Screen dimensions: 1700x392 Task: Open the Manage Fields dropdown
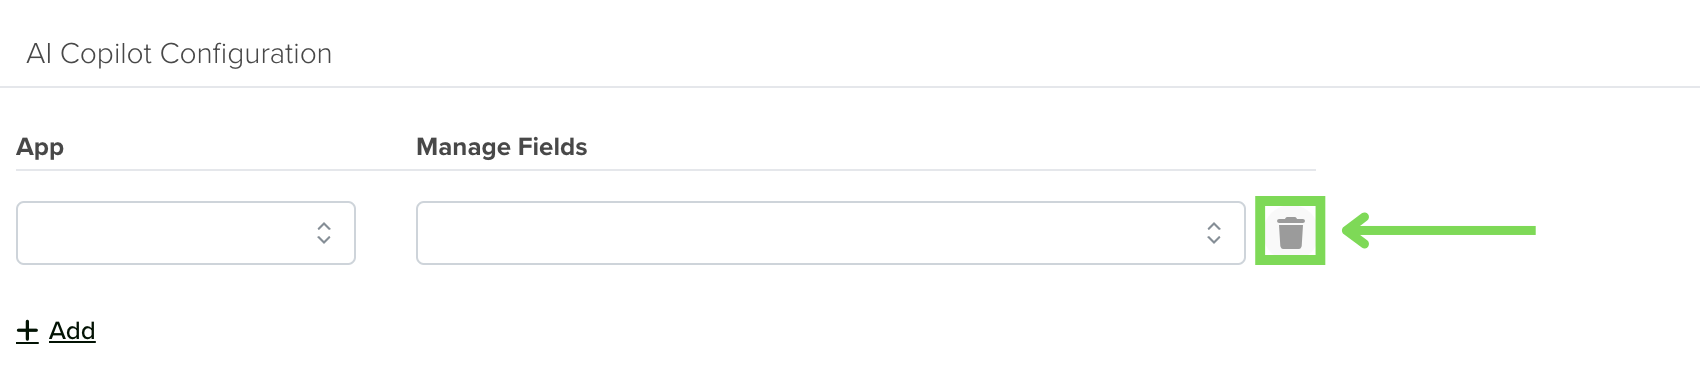tap(831, 233)
